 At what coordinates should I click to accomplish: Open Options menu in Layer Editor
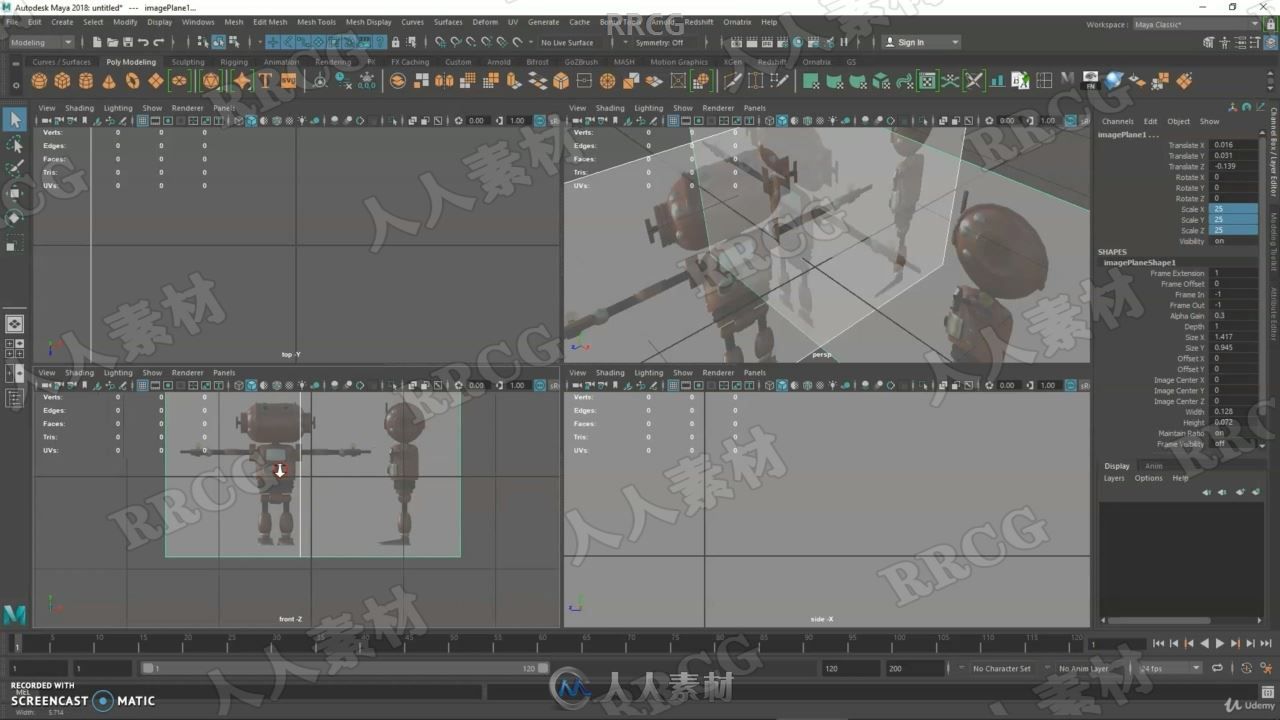click(x=1148, y=478)
